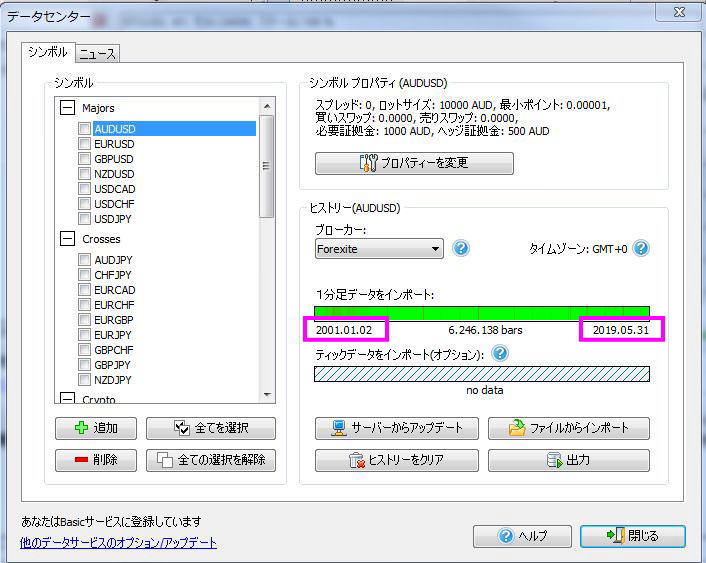Collapse the Majors group
Screen dimensions: 706x563
(x=67, y=108)
